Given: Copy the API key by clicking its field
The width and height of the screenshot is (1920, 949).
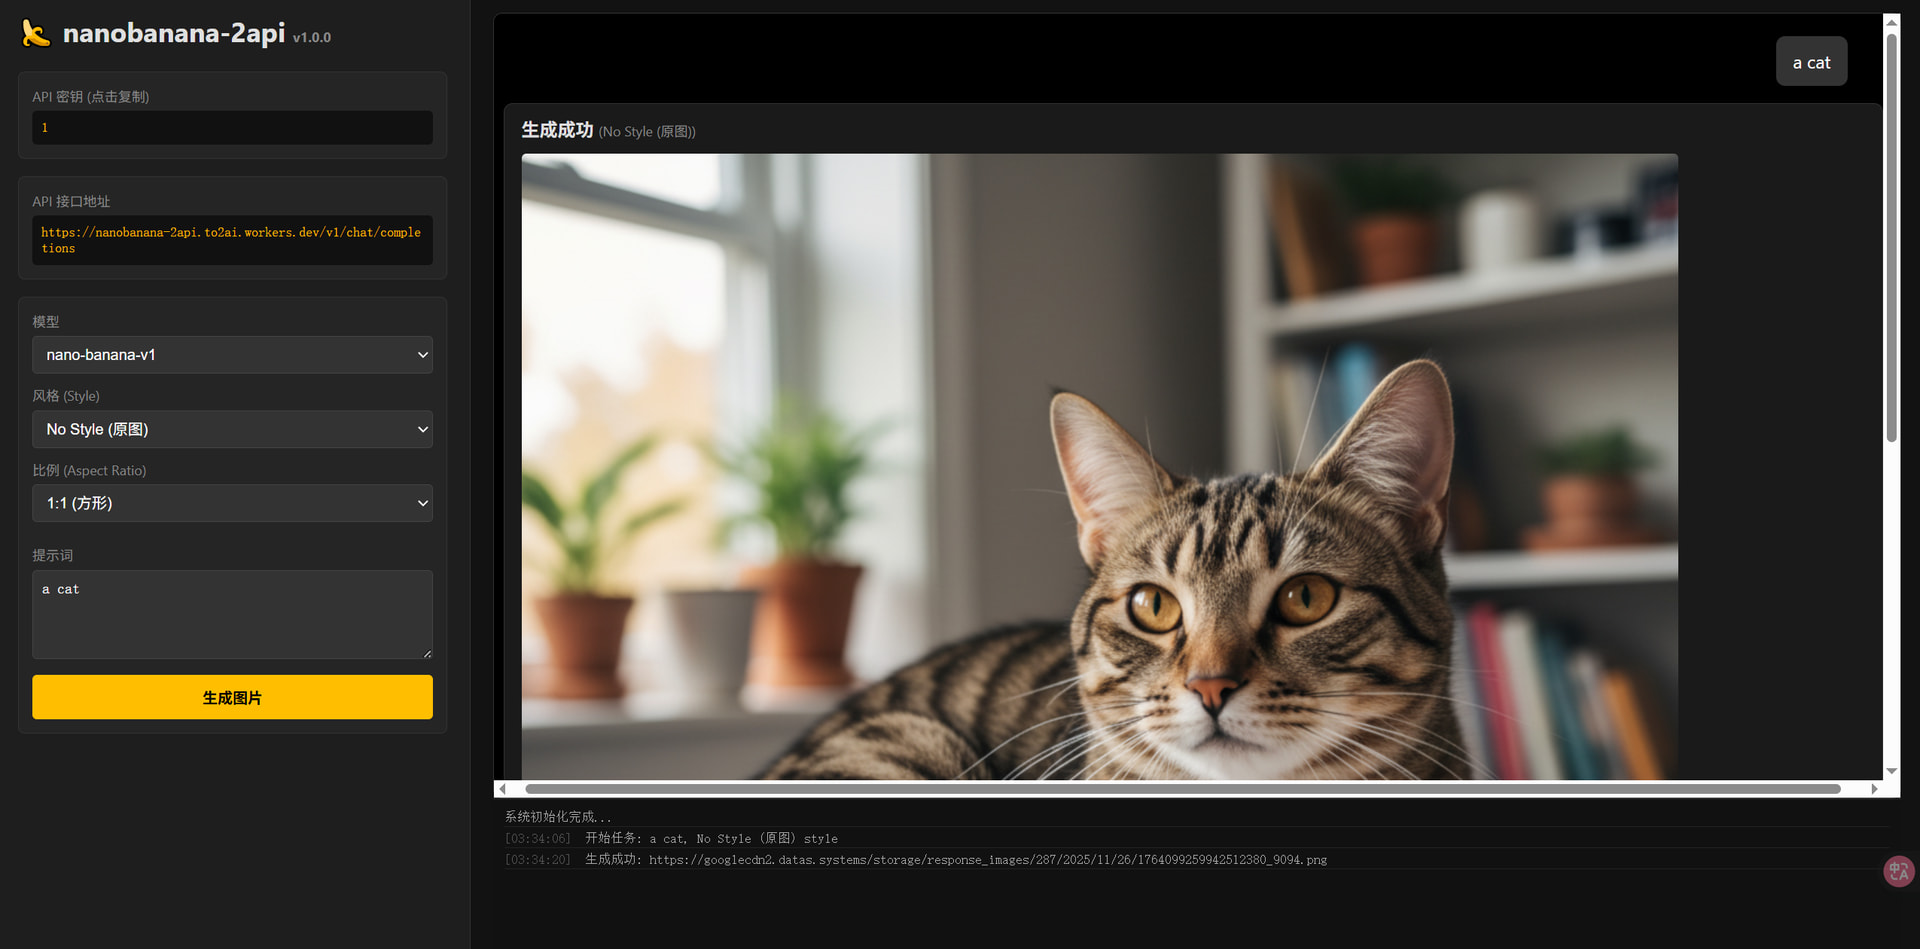Looking at the screenshot, I should (x=232, y=128).
